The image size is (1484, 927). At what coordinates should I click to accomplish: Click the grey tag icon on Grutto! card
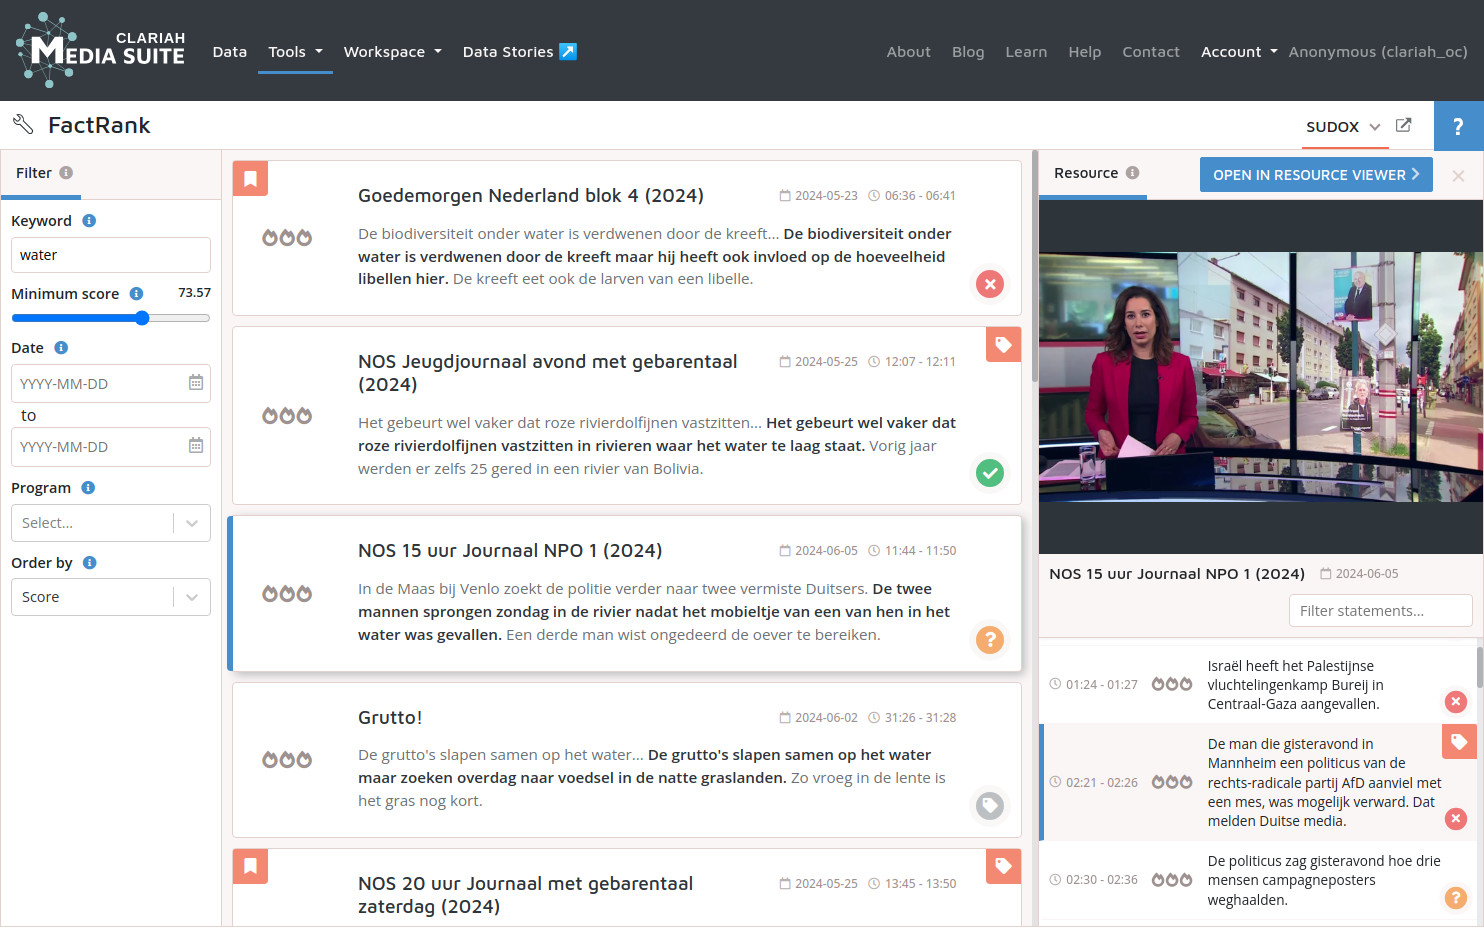[x=990, y=805]
